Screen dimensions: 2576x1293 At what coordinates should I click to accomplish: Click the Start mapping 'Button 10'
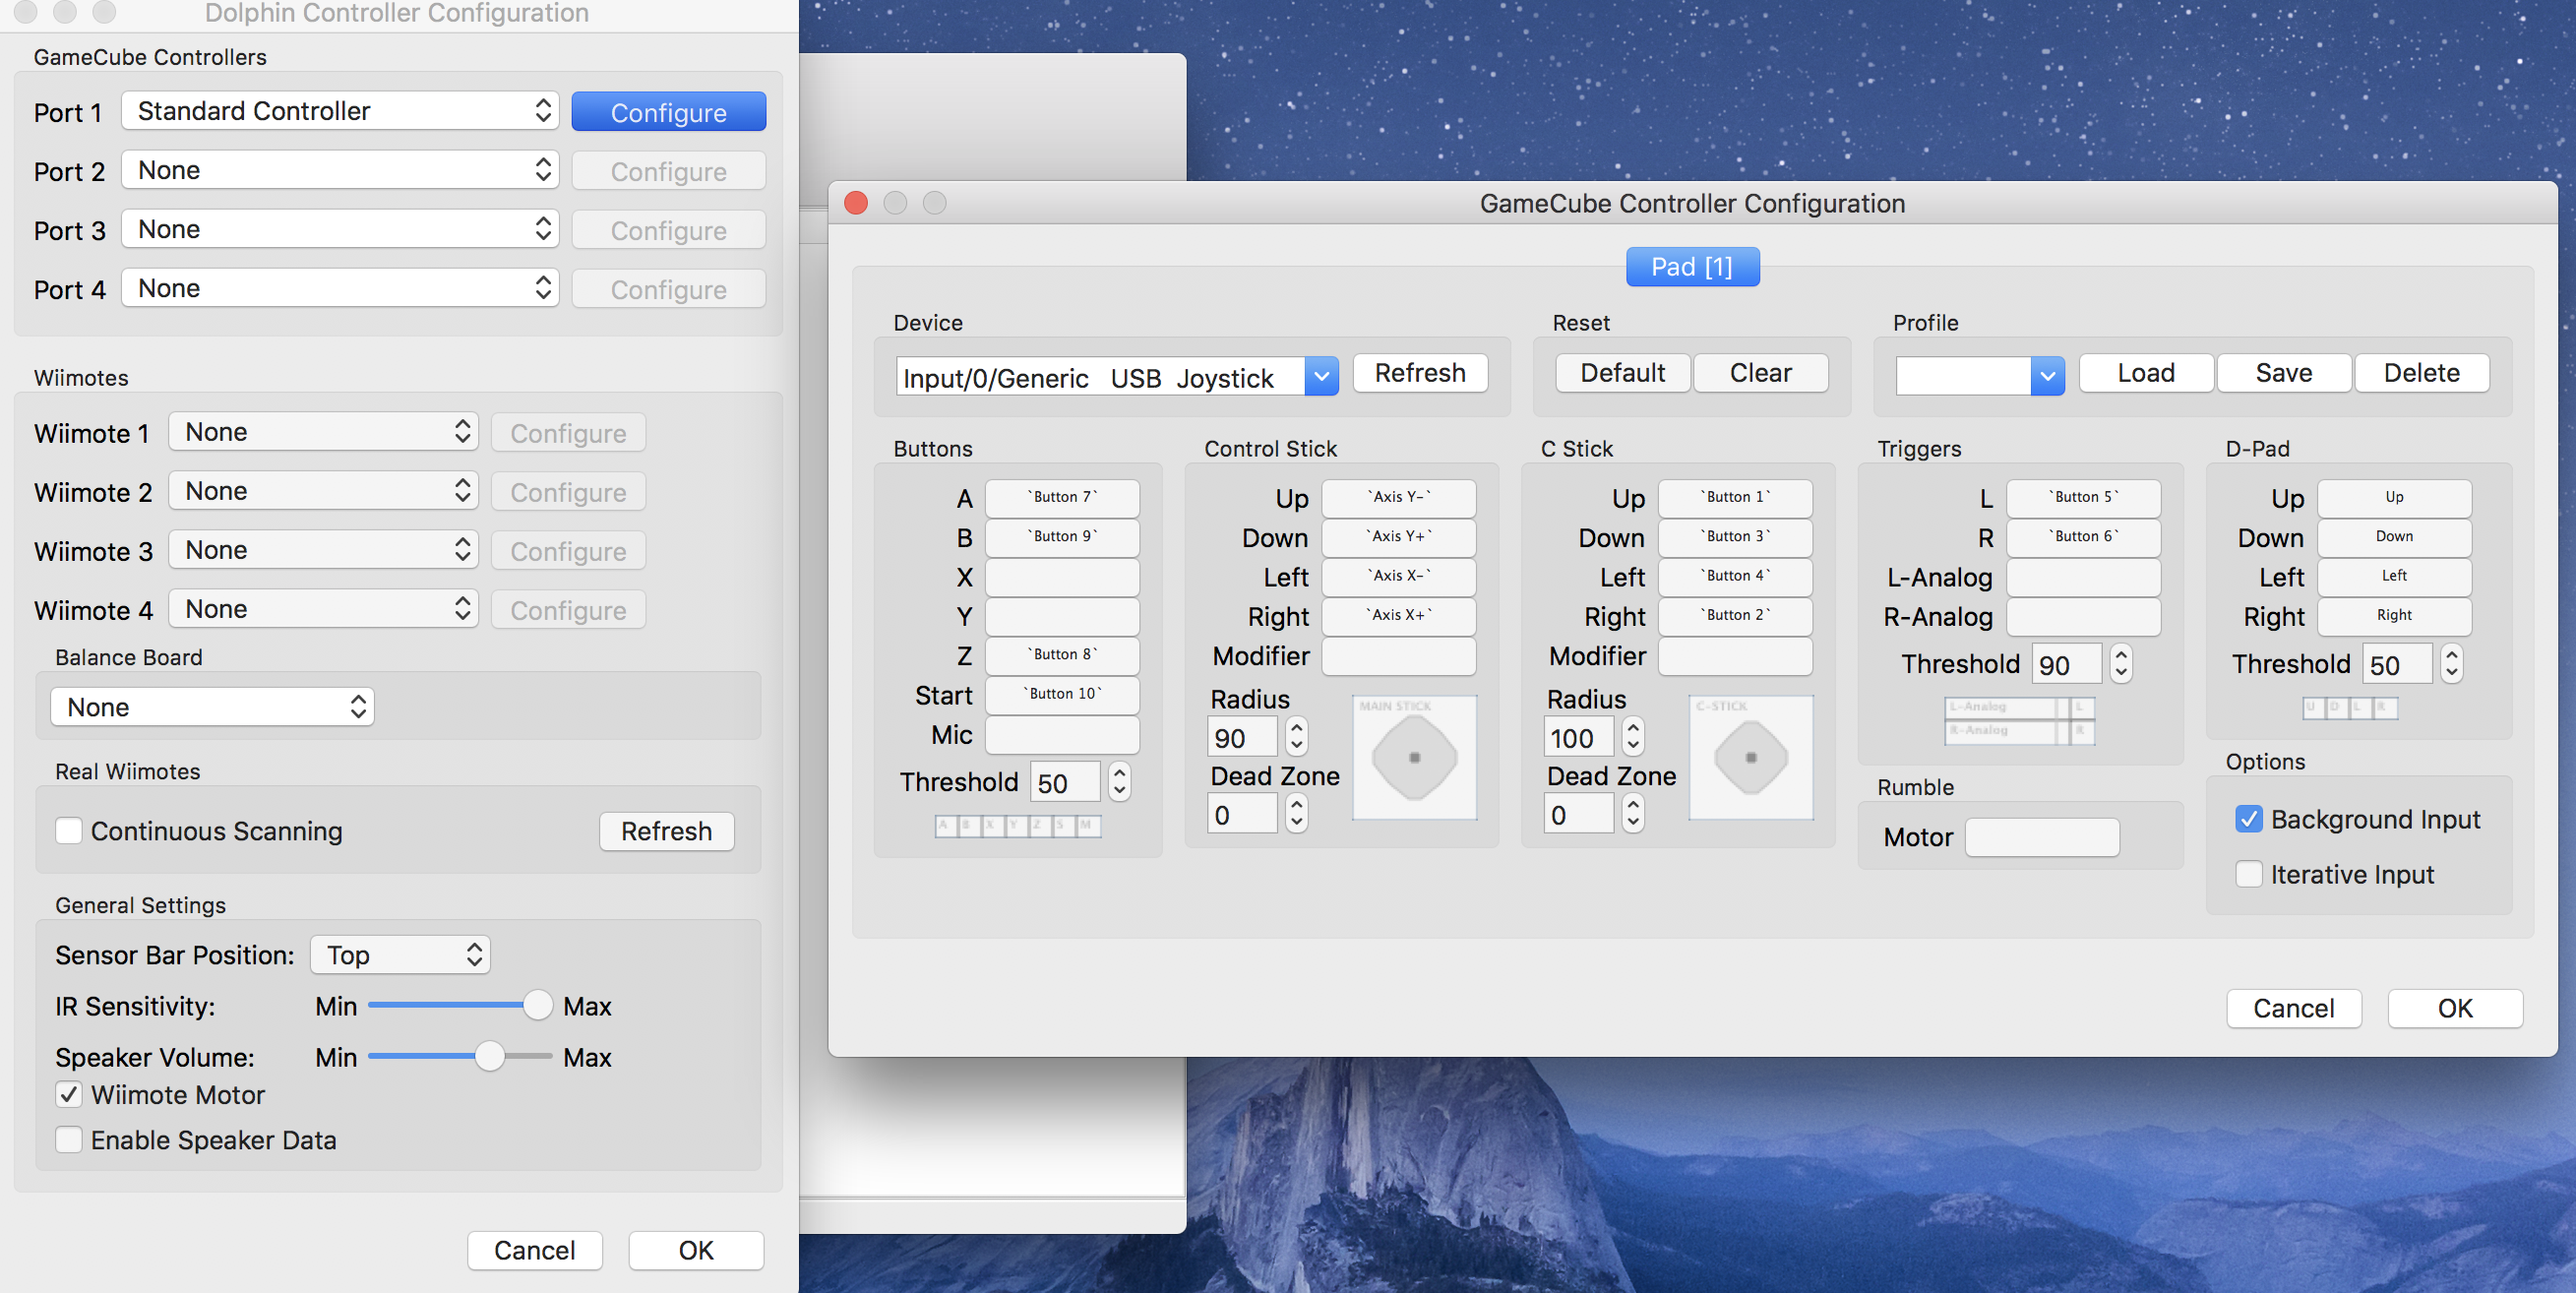pos(1062,694)
